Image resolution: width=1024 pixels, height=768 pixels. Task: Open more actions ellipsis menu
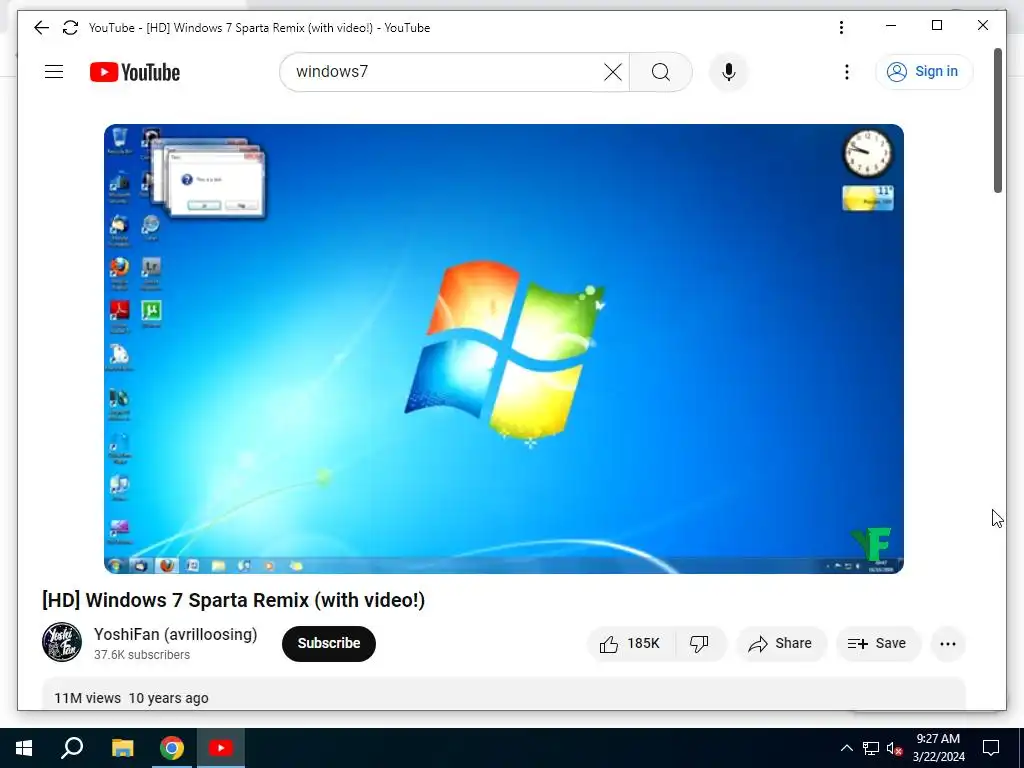948,644
